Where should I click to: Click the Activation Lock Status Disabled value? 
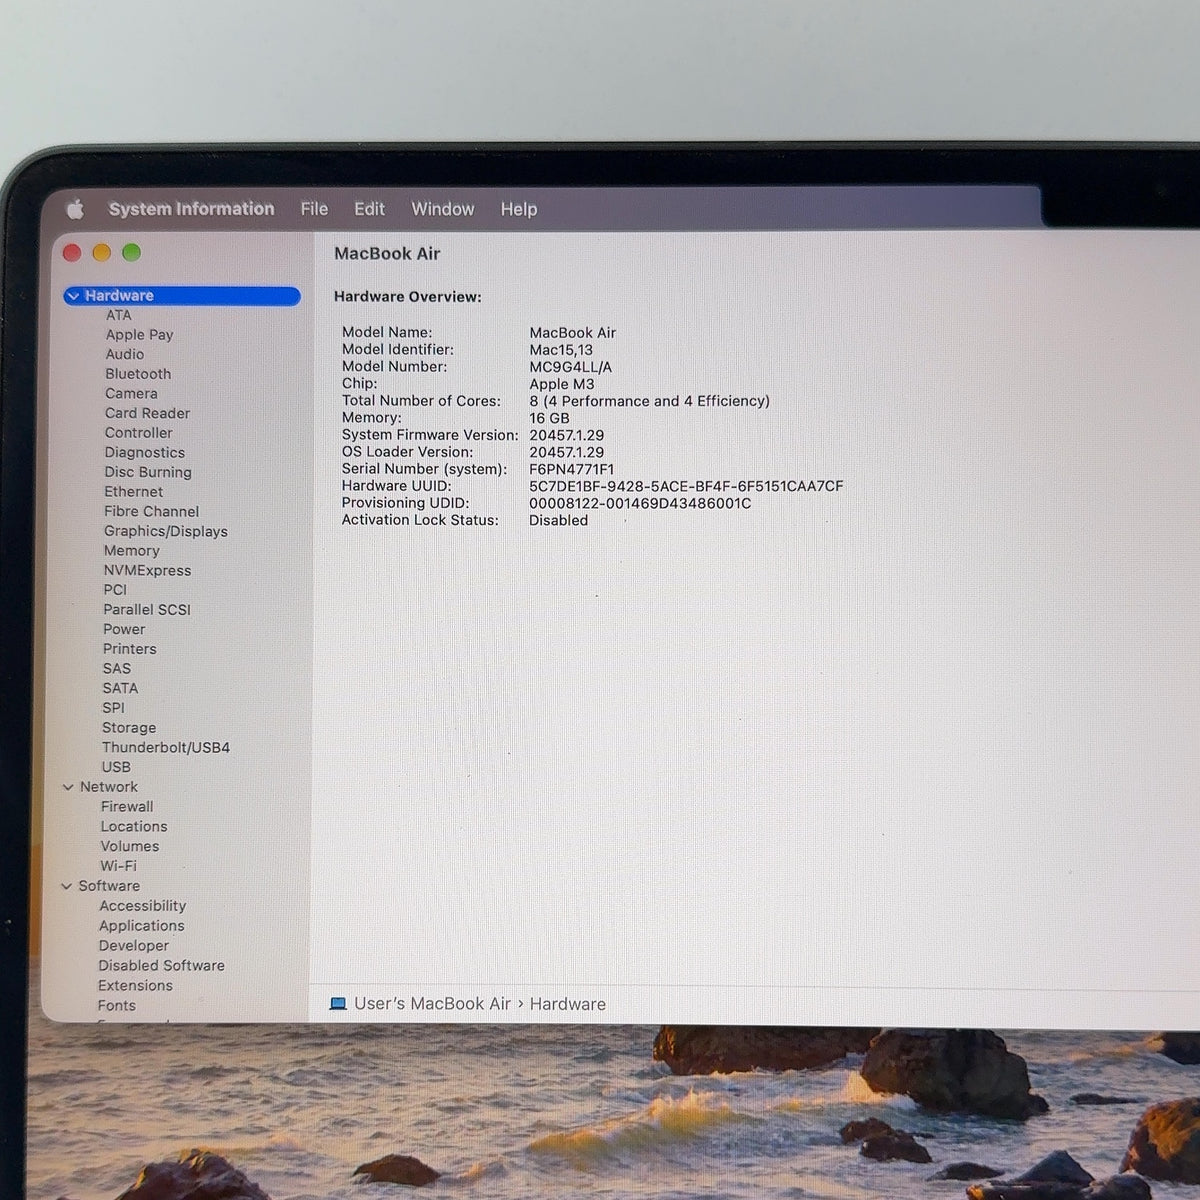coord(558,520)
